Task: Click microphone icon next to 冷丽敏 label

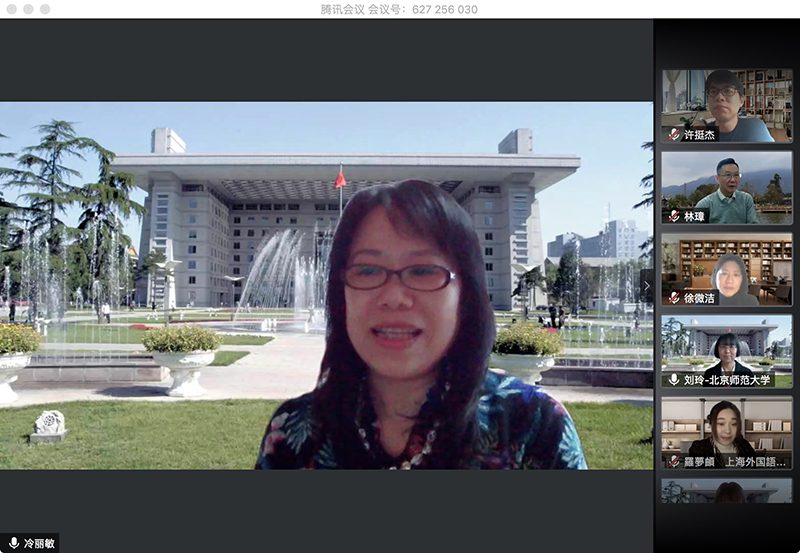Action: coord(14,543)
